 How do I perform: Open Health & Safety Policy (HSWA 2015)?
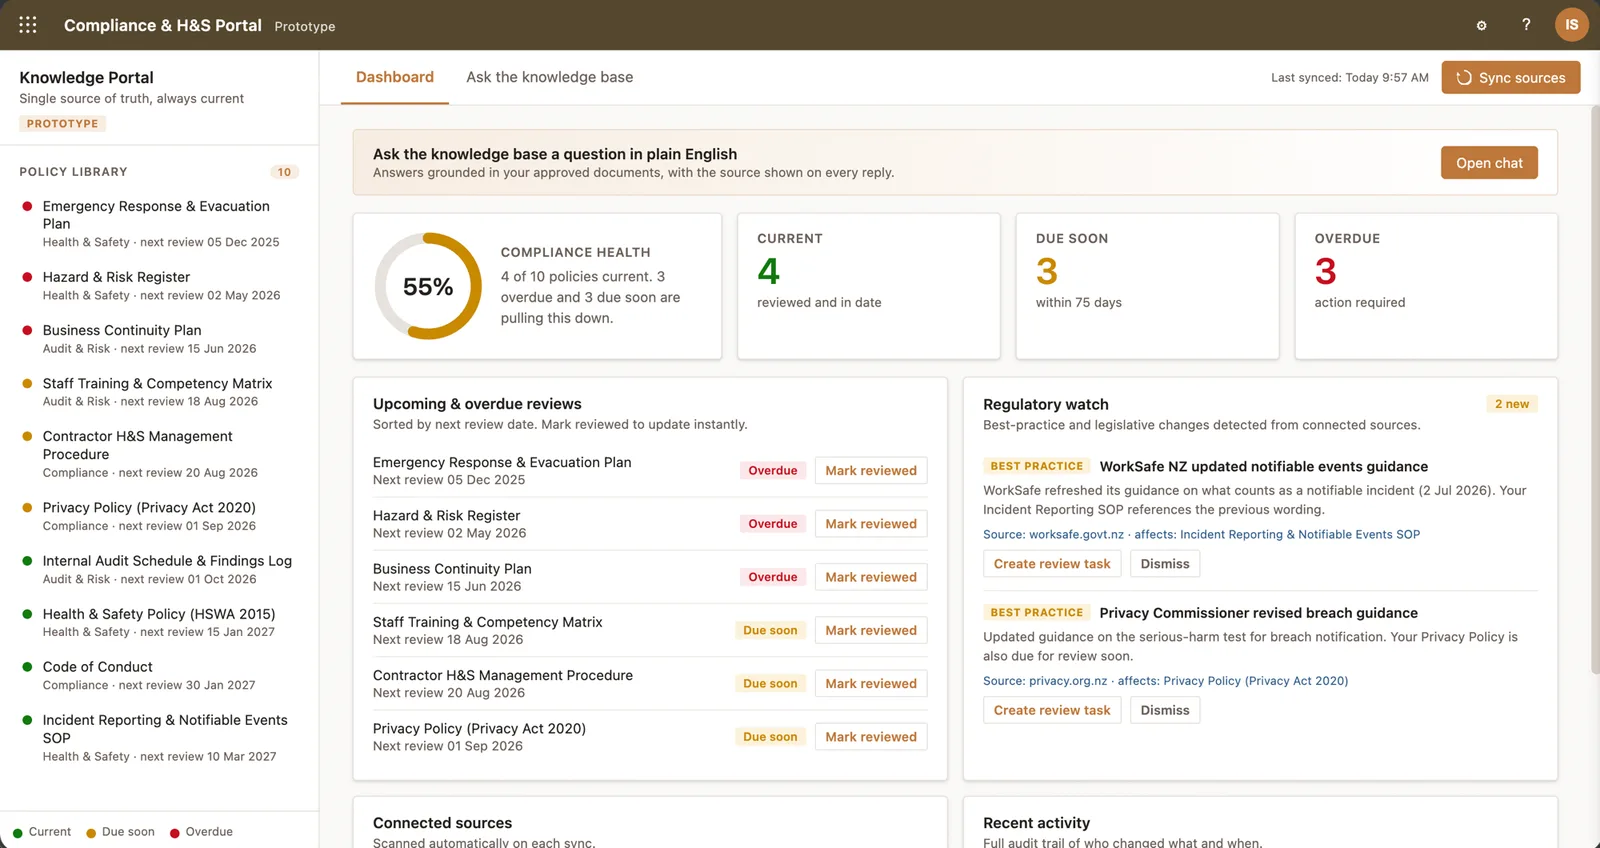[x=160, y=623]
